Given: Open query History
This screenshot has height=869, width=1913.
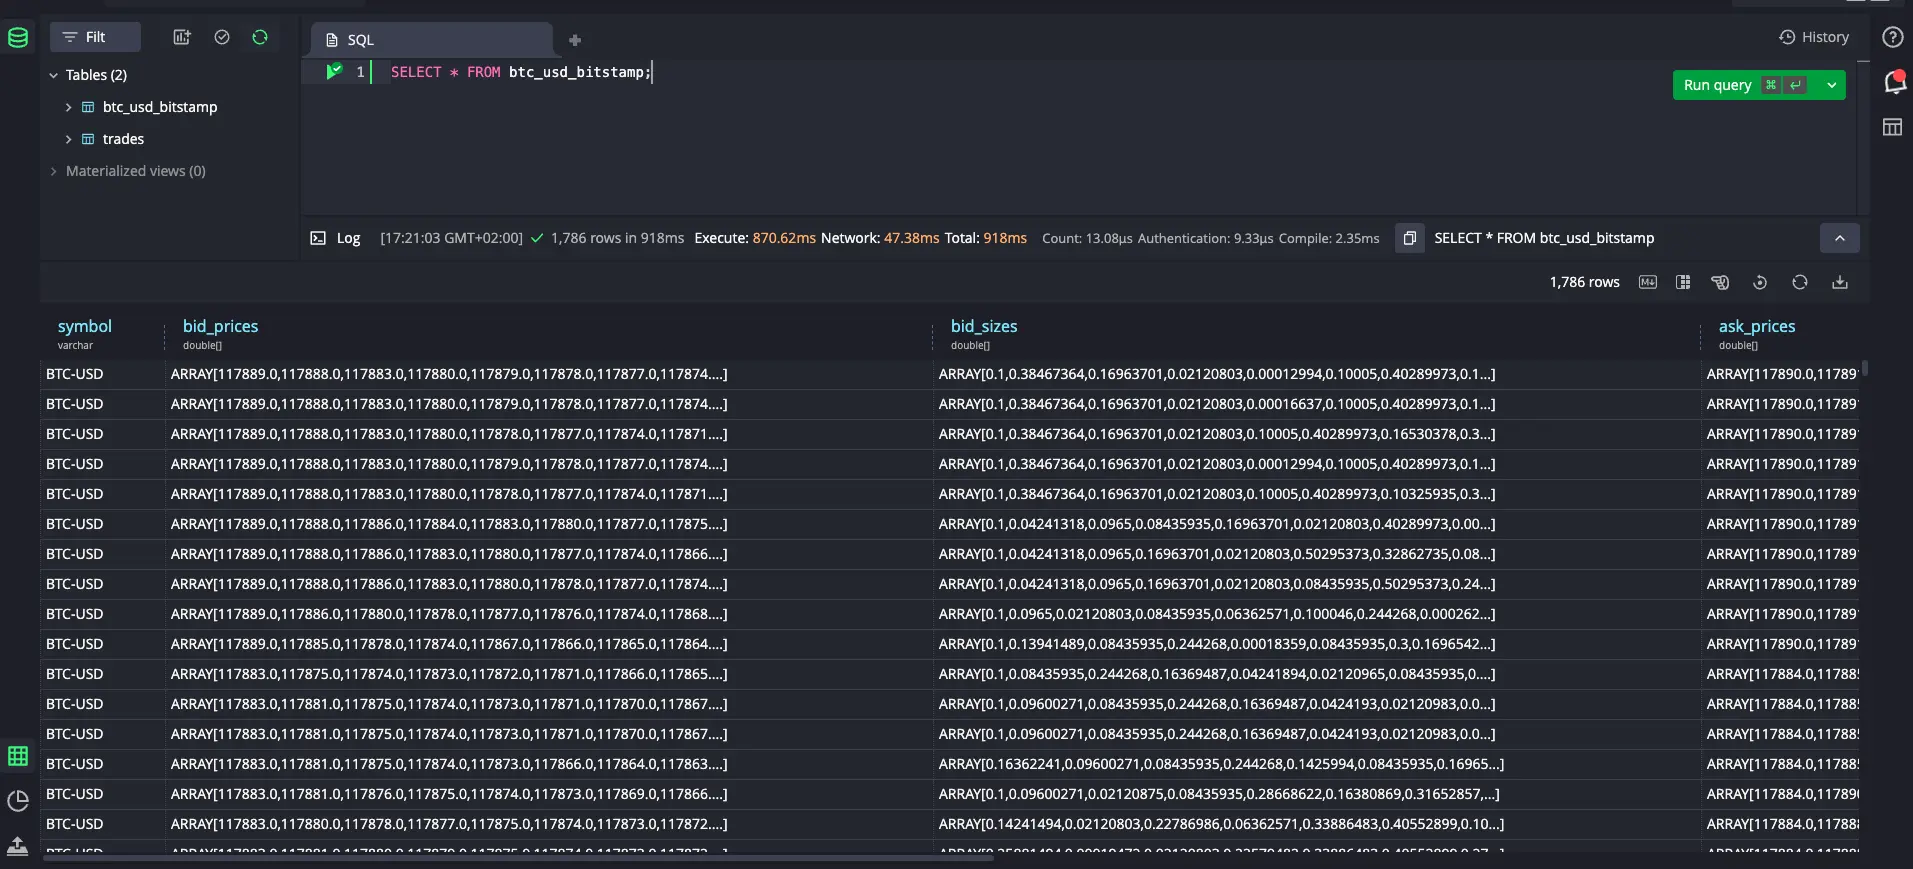Looking at the screenshot, I should (x=1813, y=37).
